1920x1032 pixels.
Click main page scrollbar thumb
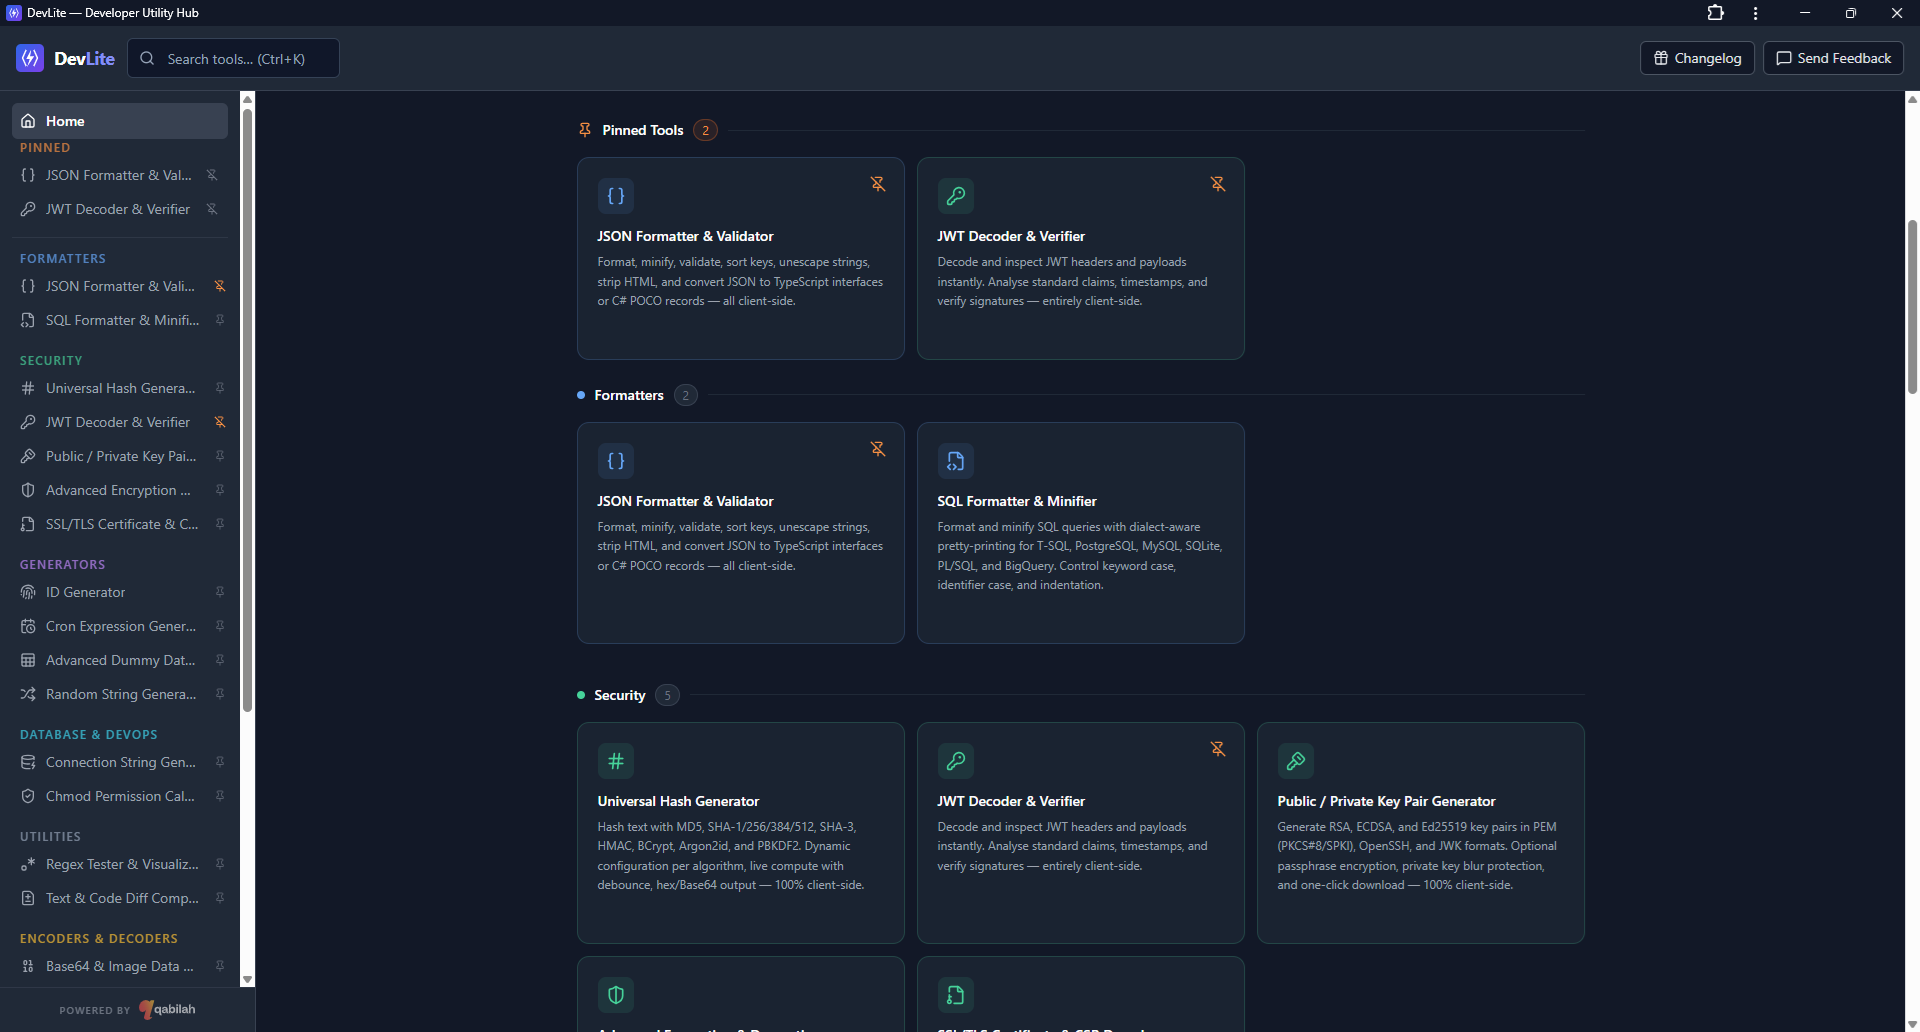point(1912,307)
